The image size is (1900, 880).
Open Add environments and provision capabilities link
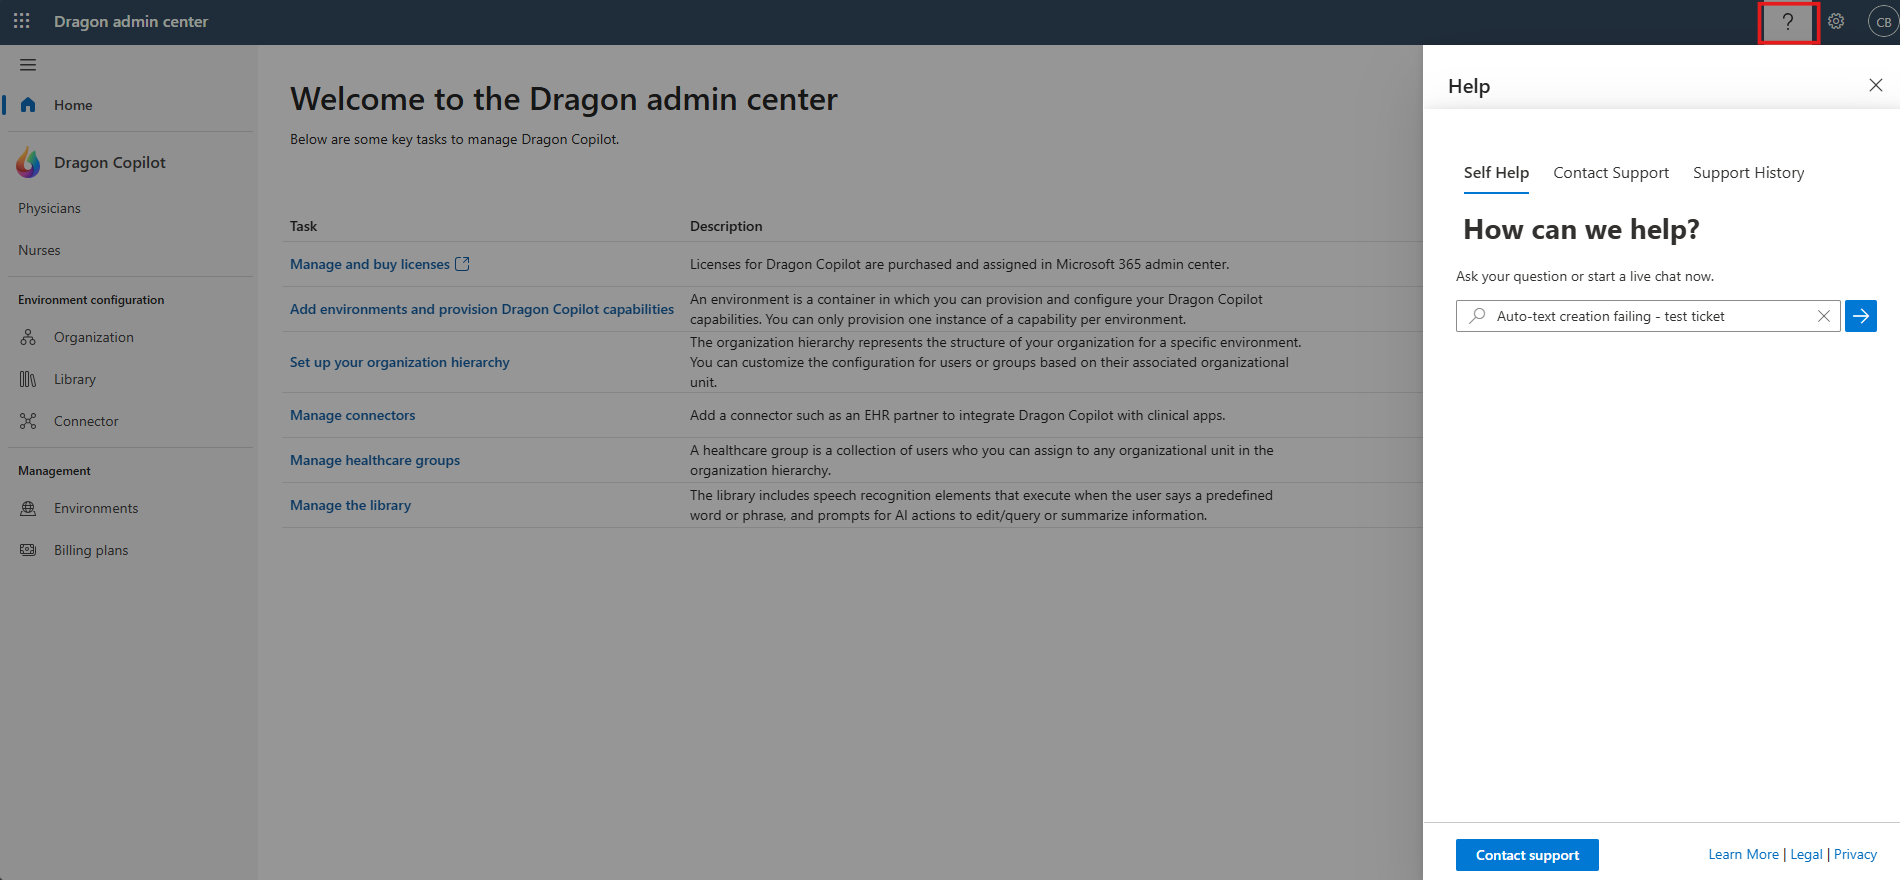coord(482,309)
